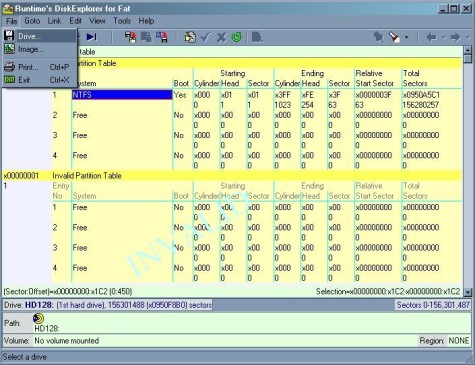Open the Help menu
Screen dimensions: 475x365
click(146, 21)
